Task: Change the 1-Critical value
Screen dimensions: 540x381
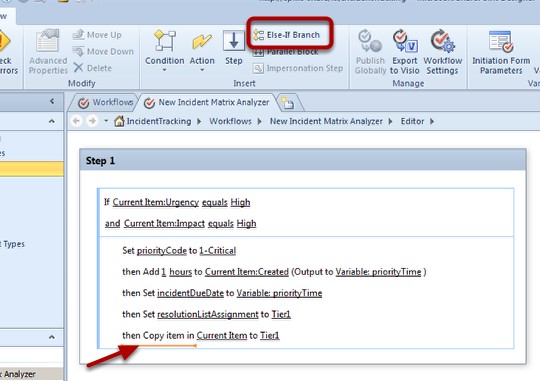Action: pos(218,251)
